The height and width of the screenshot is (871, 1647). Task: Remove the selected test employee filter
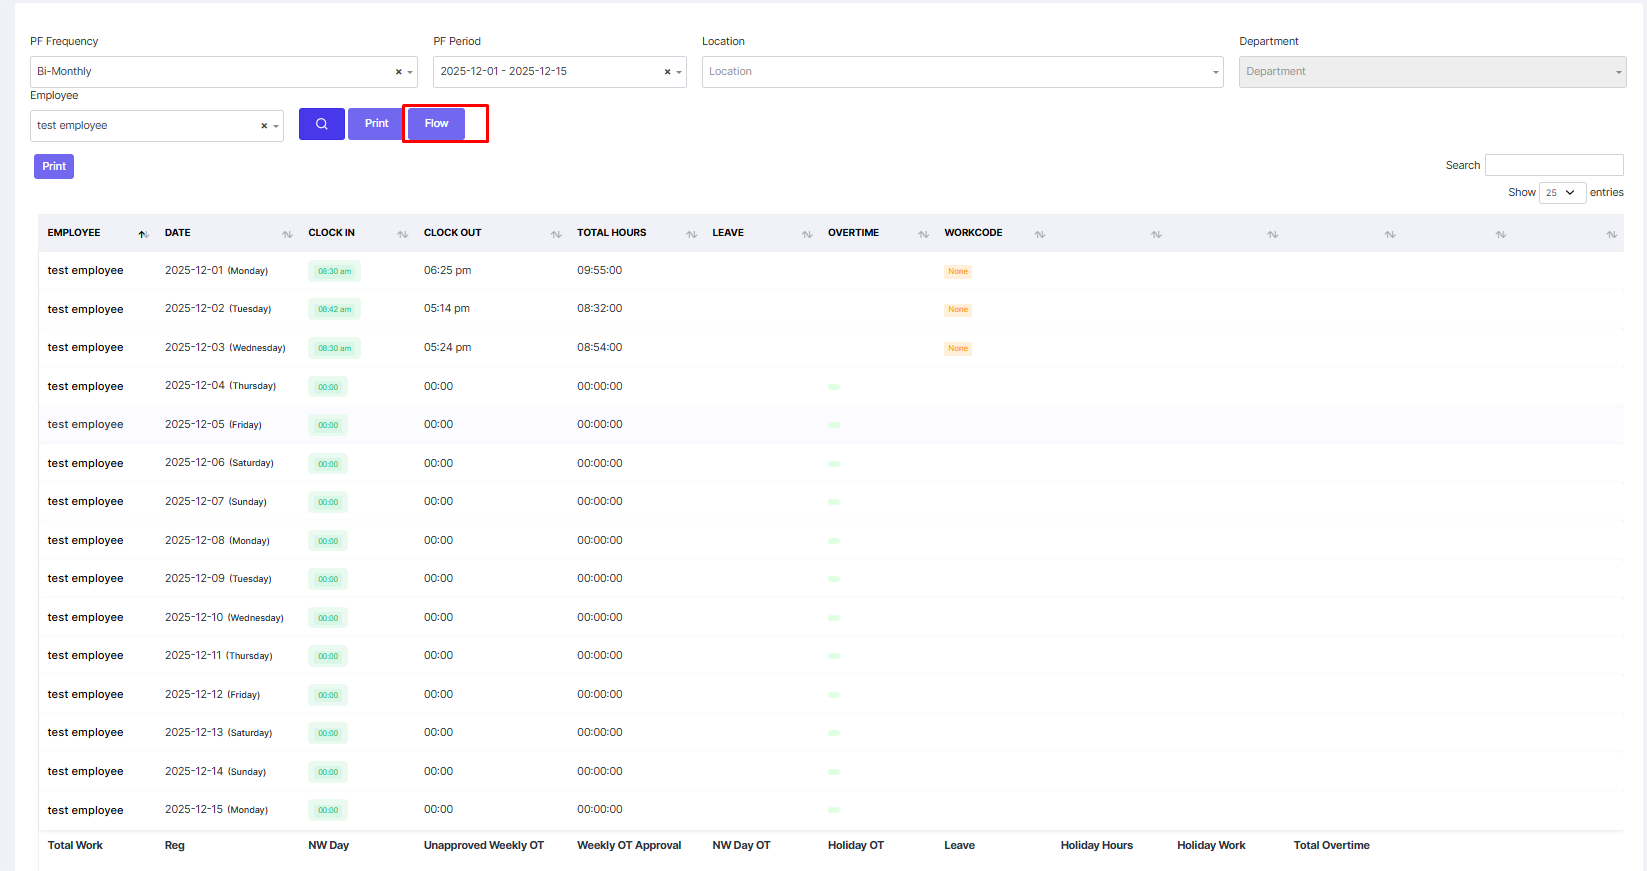(264, 126)
